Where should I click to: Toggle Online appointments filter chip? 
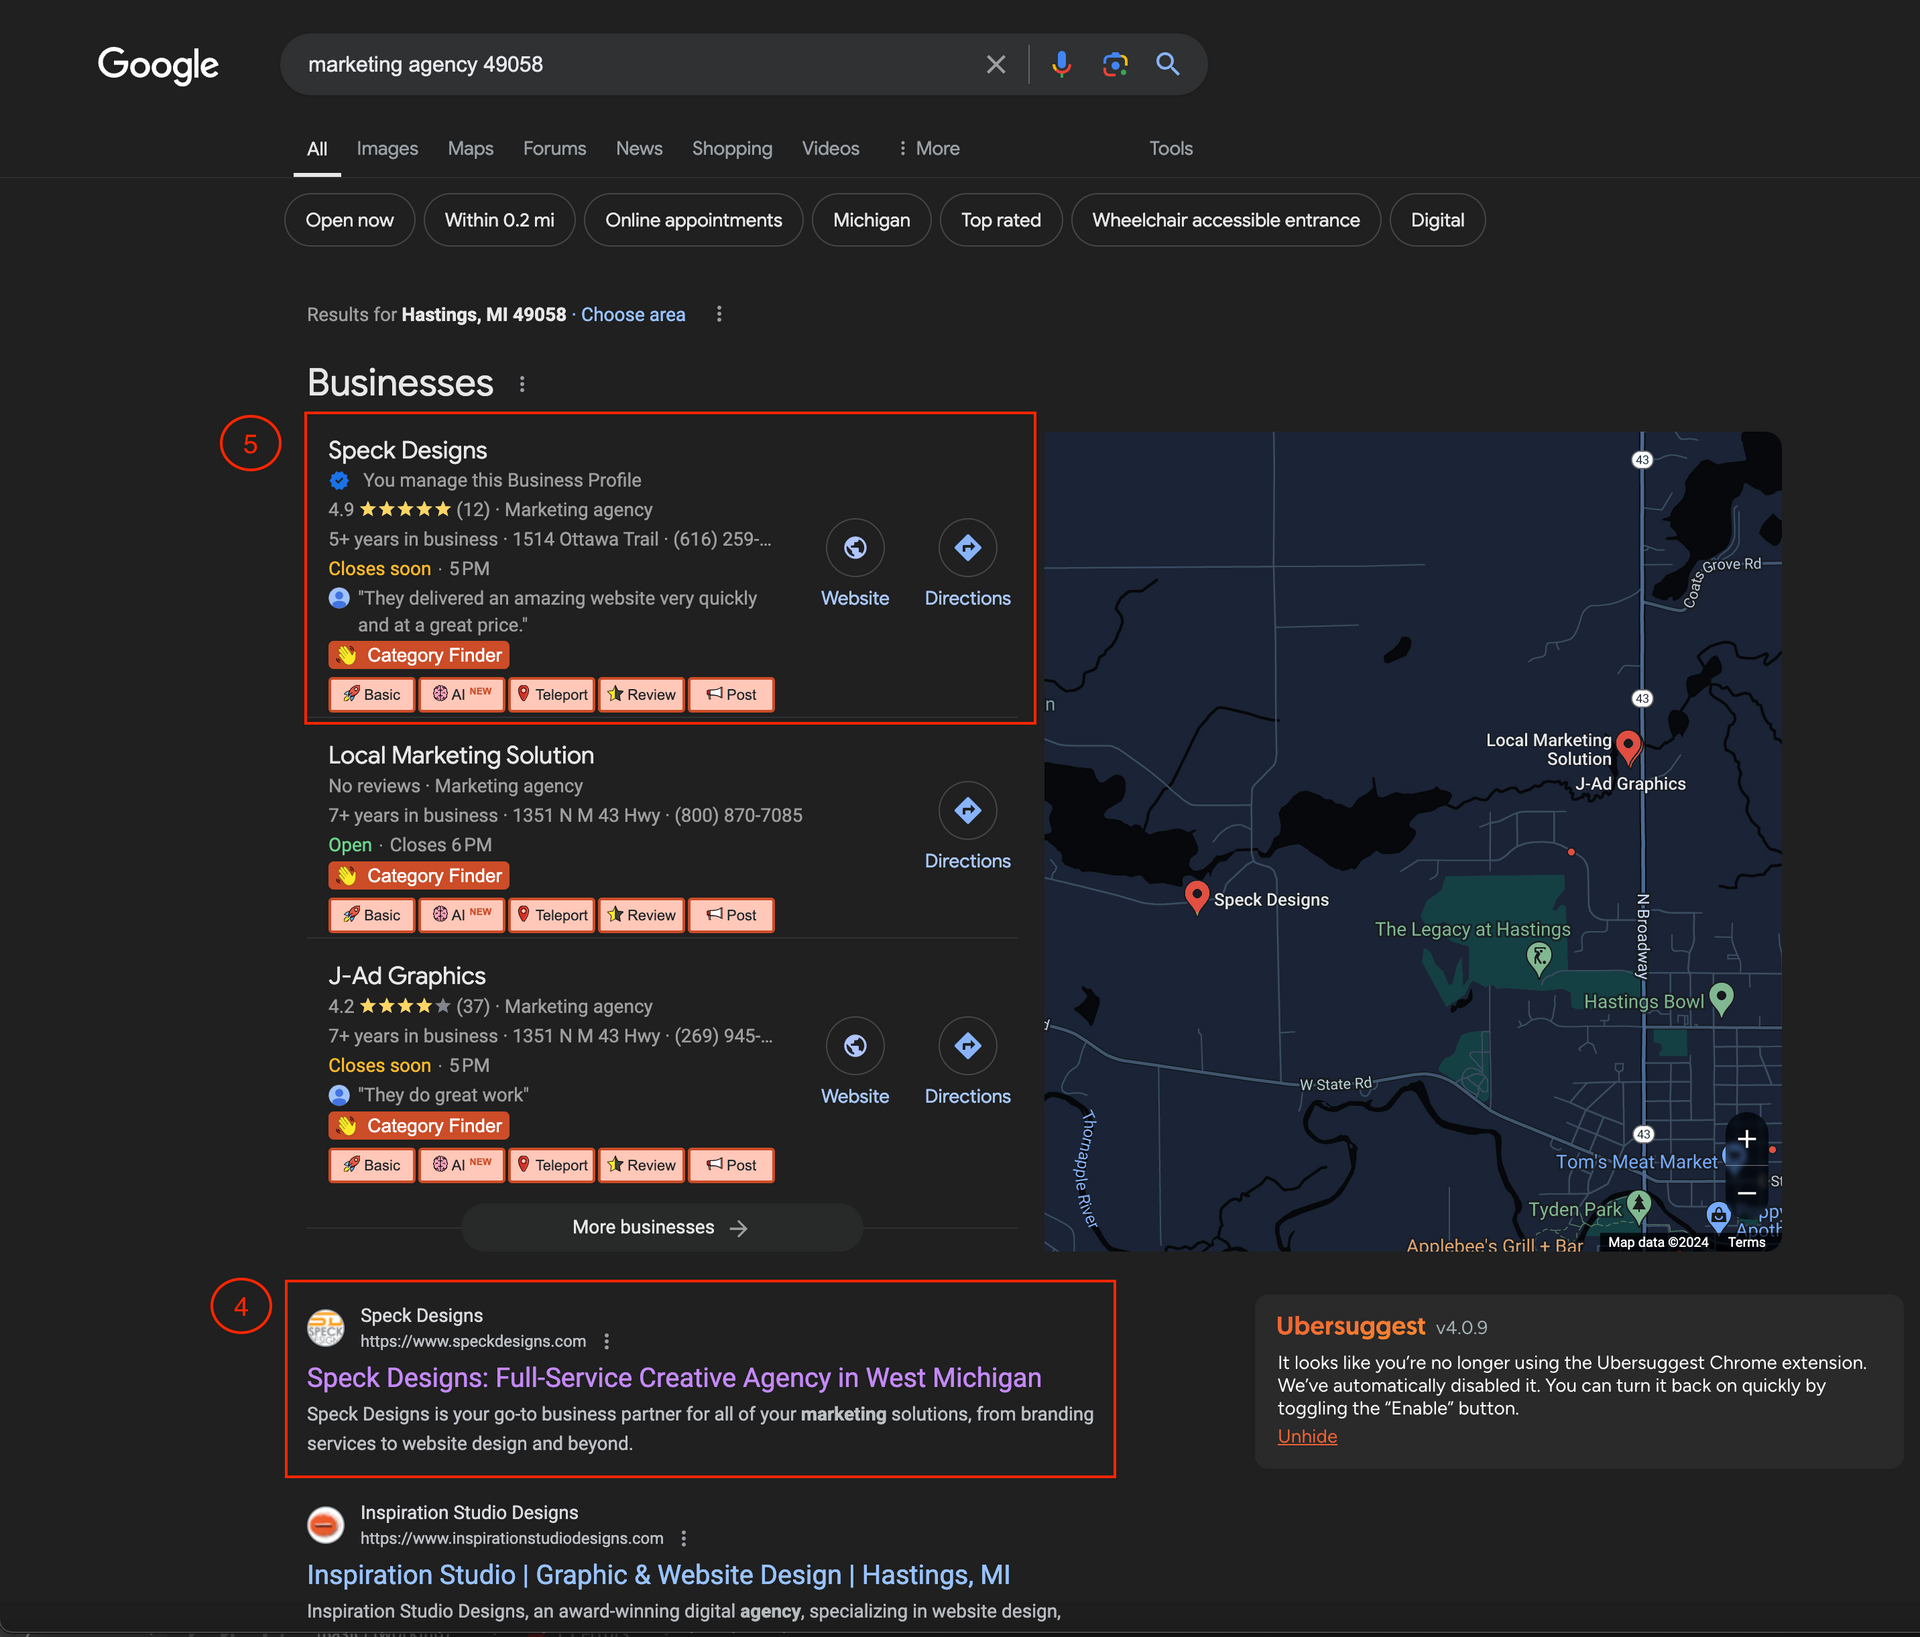coord(694,220)
